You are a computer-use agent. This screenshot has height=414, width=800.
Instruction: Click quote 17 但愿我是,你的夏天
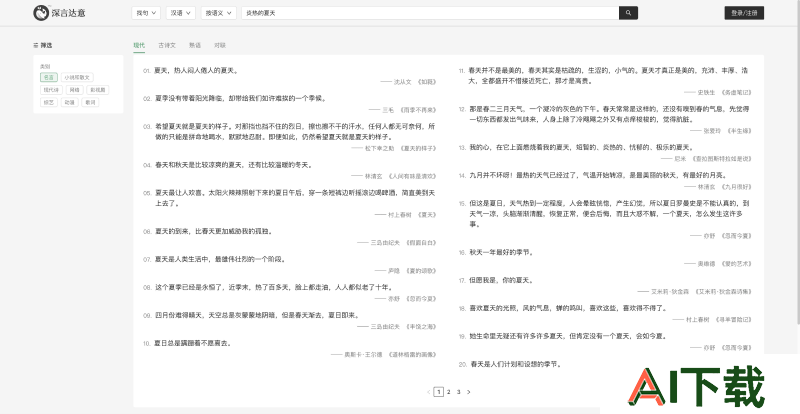tap(501, 280)
